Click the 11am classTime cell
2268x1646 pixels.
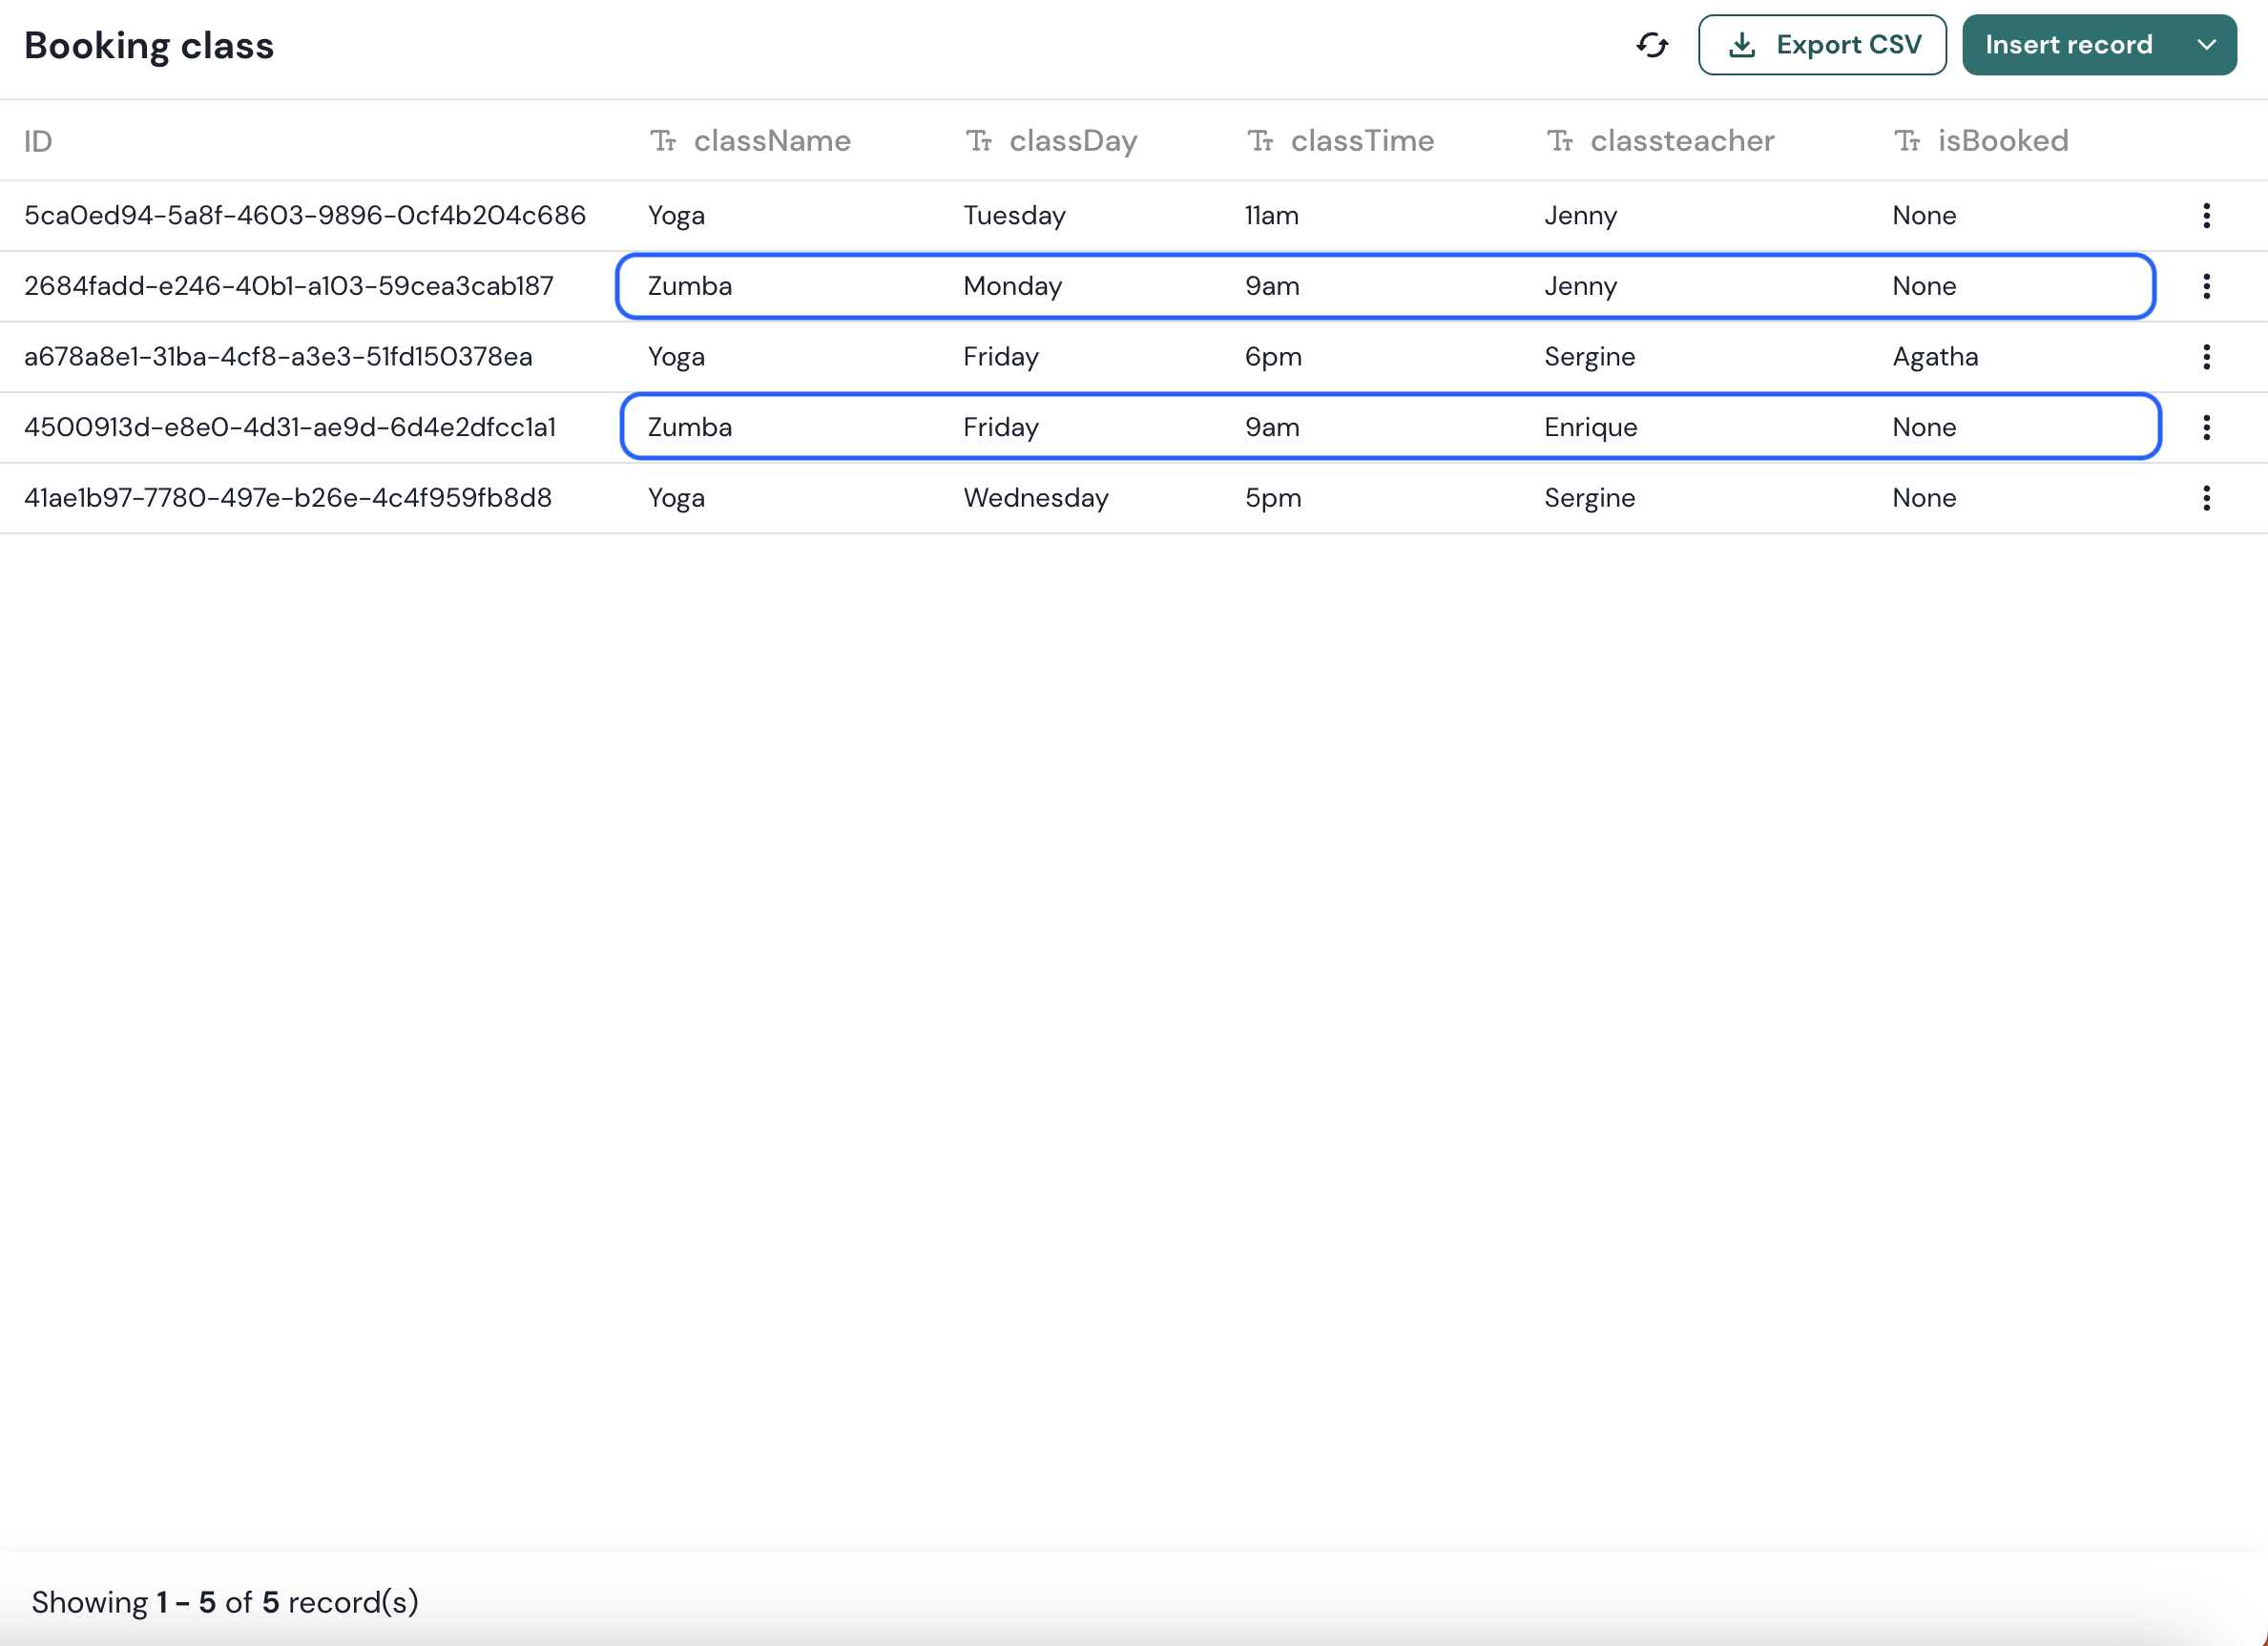click(x=1271, y=216)
